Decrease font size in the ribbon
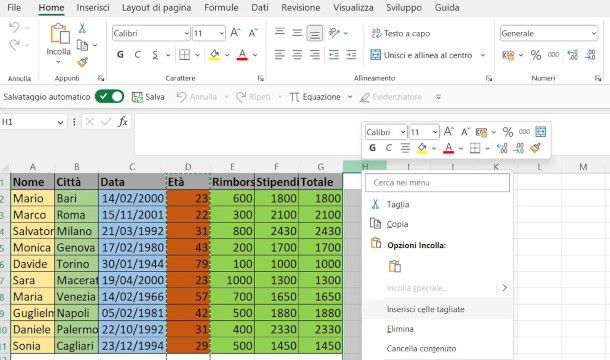This screenshot has width=610, height=360. 253,33
